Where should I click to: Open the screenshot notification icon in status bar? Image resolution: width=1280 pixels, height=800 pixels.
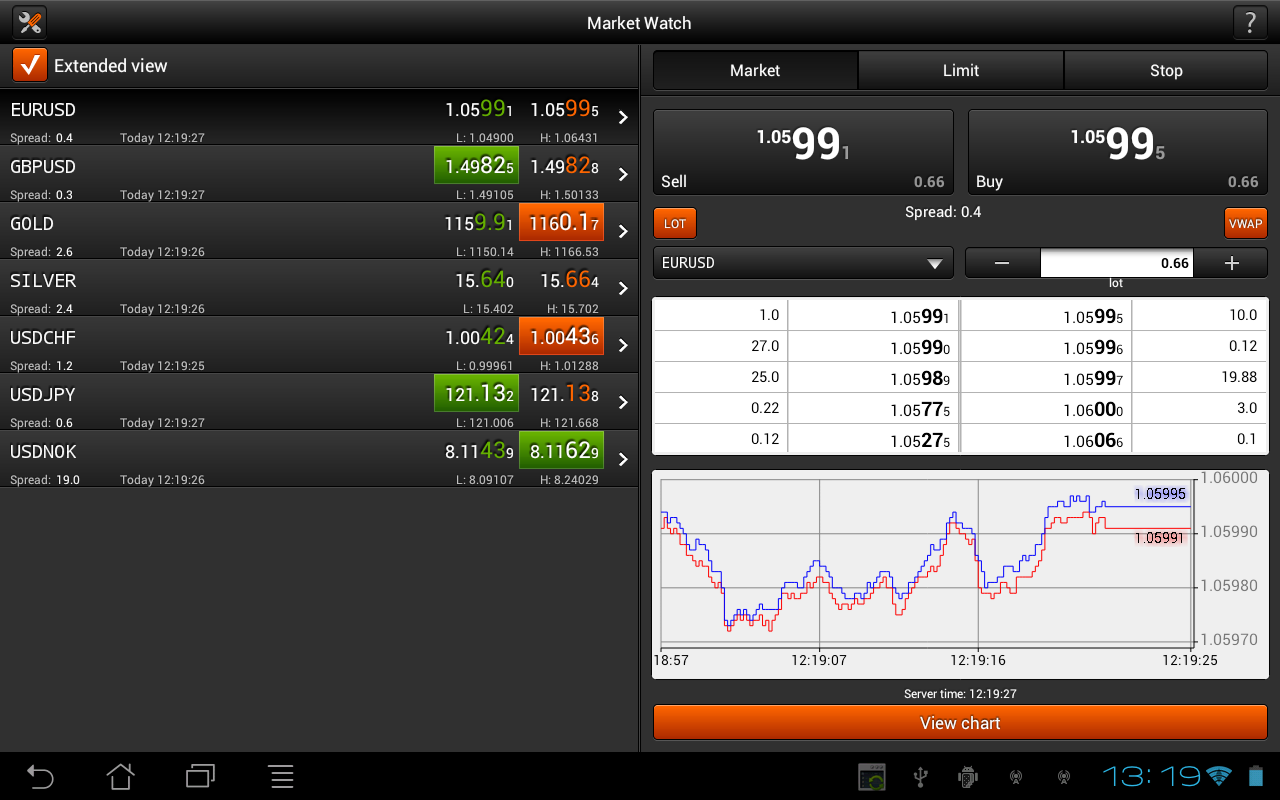pyautogui.click(x=873, y=777)
